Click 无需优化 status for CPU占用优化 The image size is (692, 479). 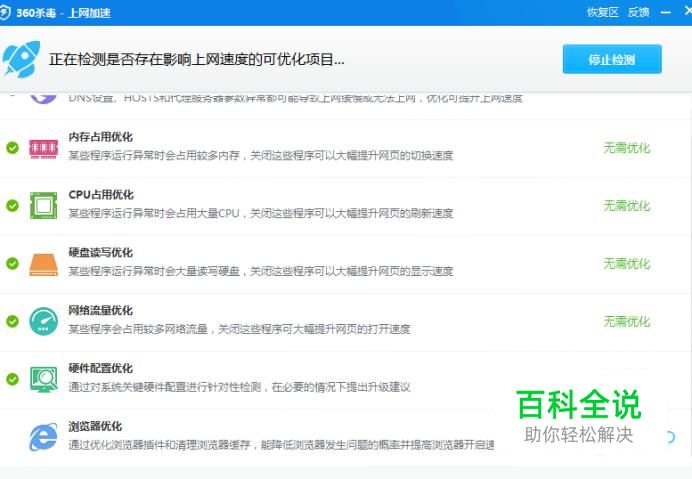(x=627, y=206)
